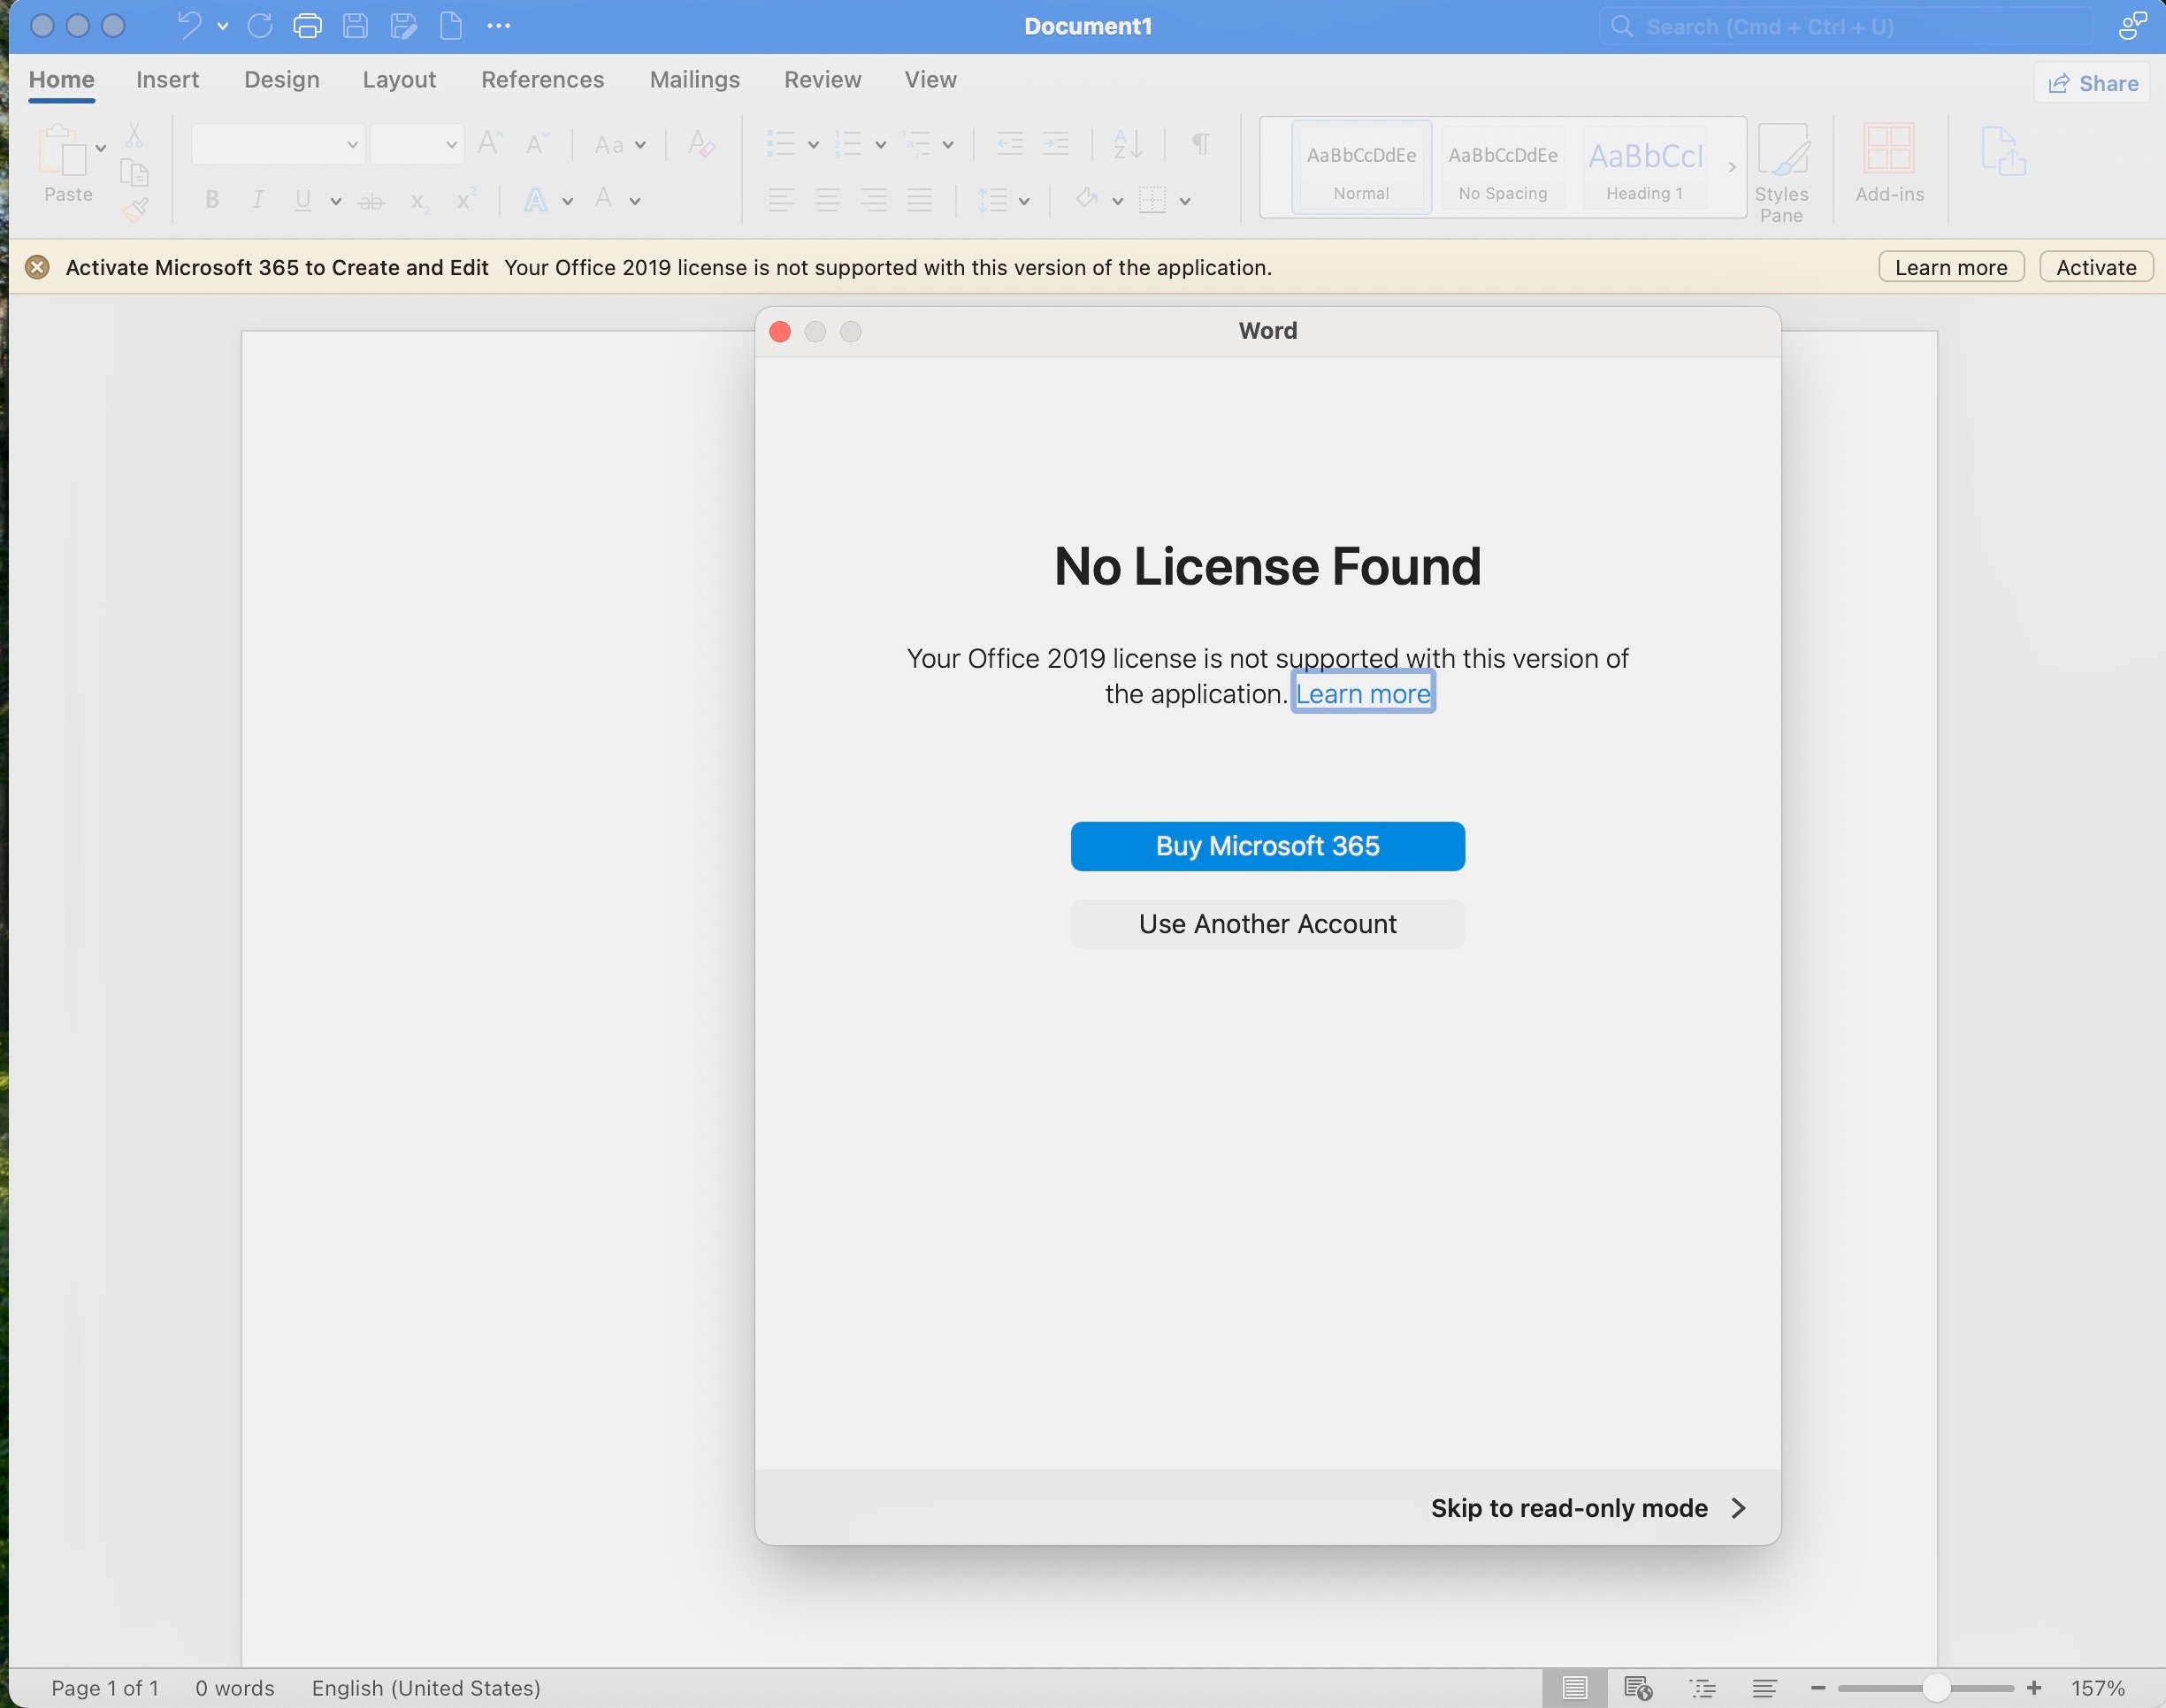
Task: Click the Superscript icon
Action: pyautogui.click(x=465, y=200)
